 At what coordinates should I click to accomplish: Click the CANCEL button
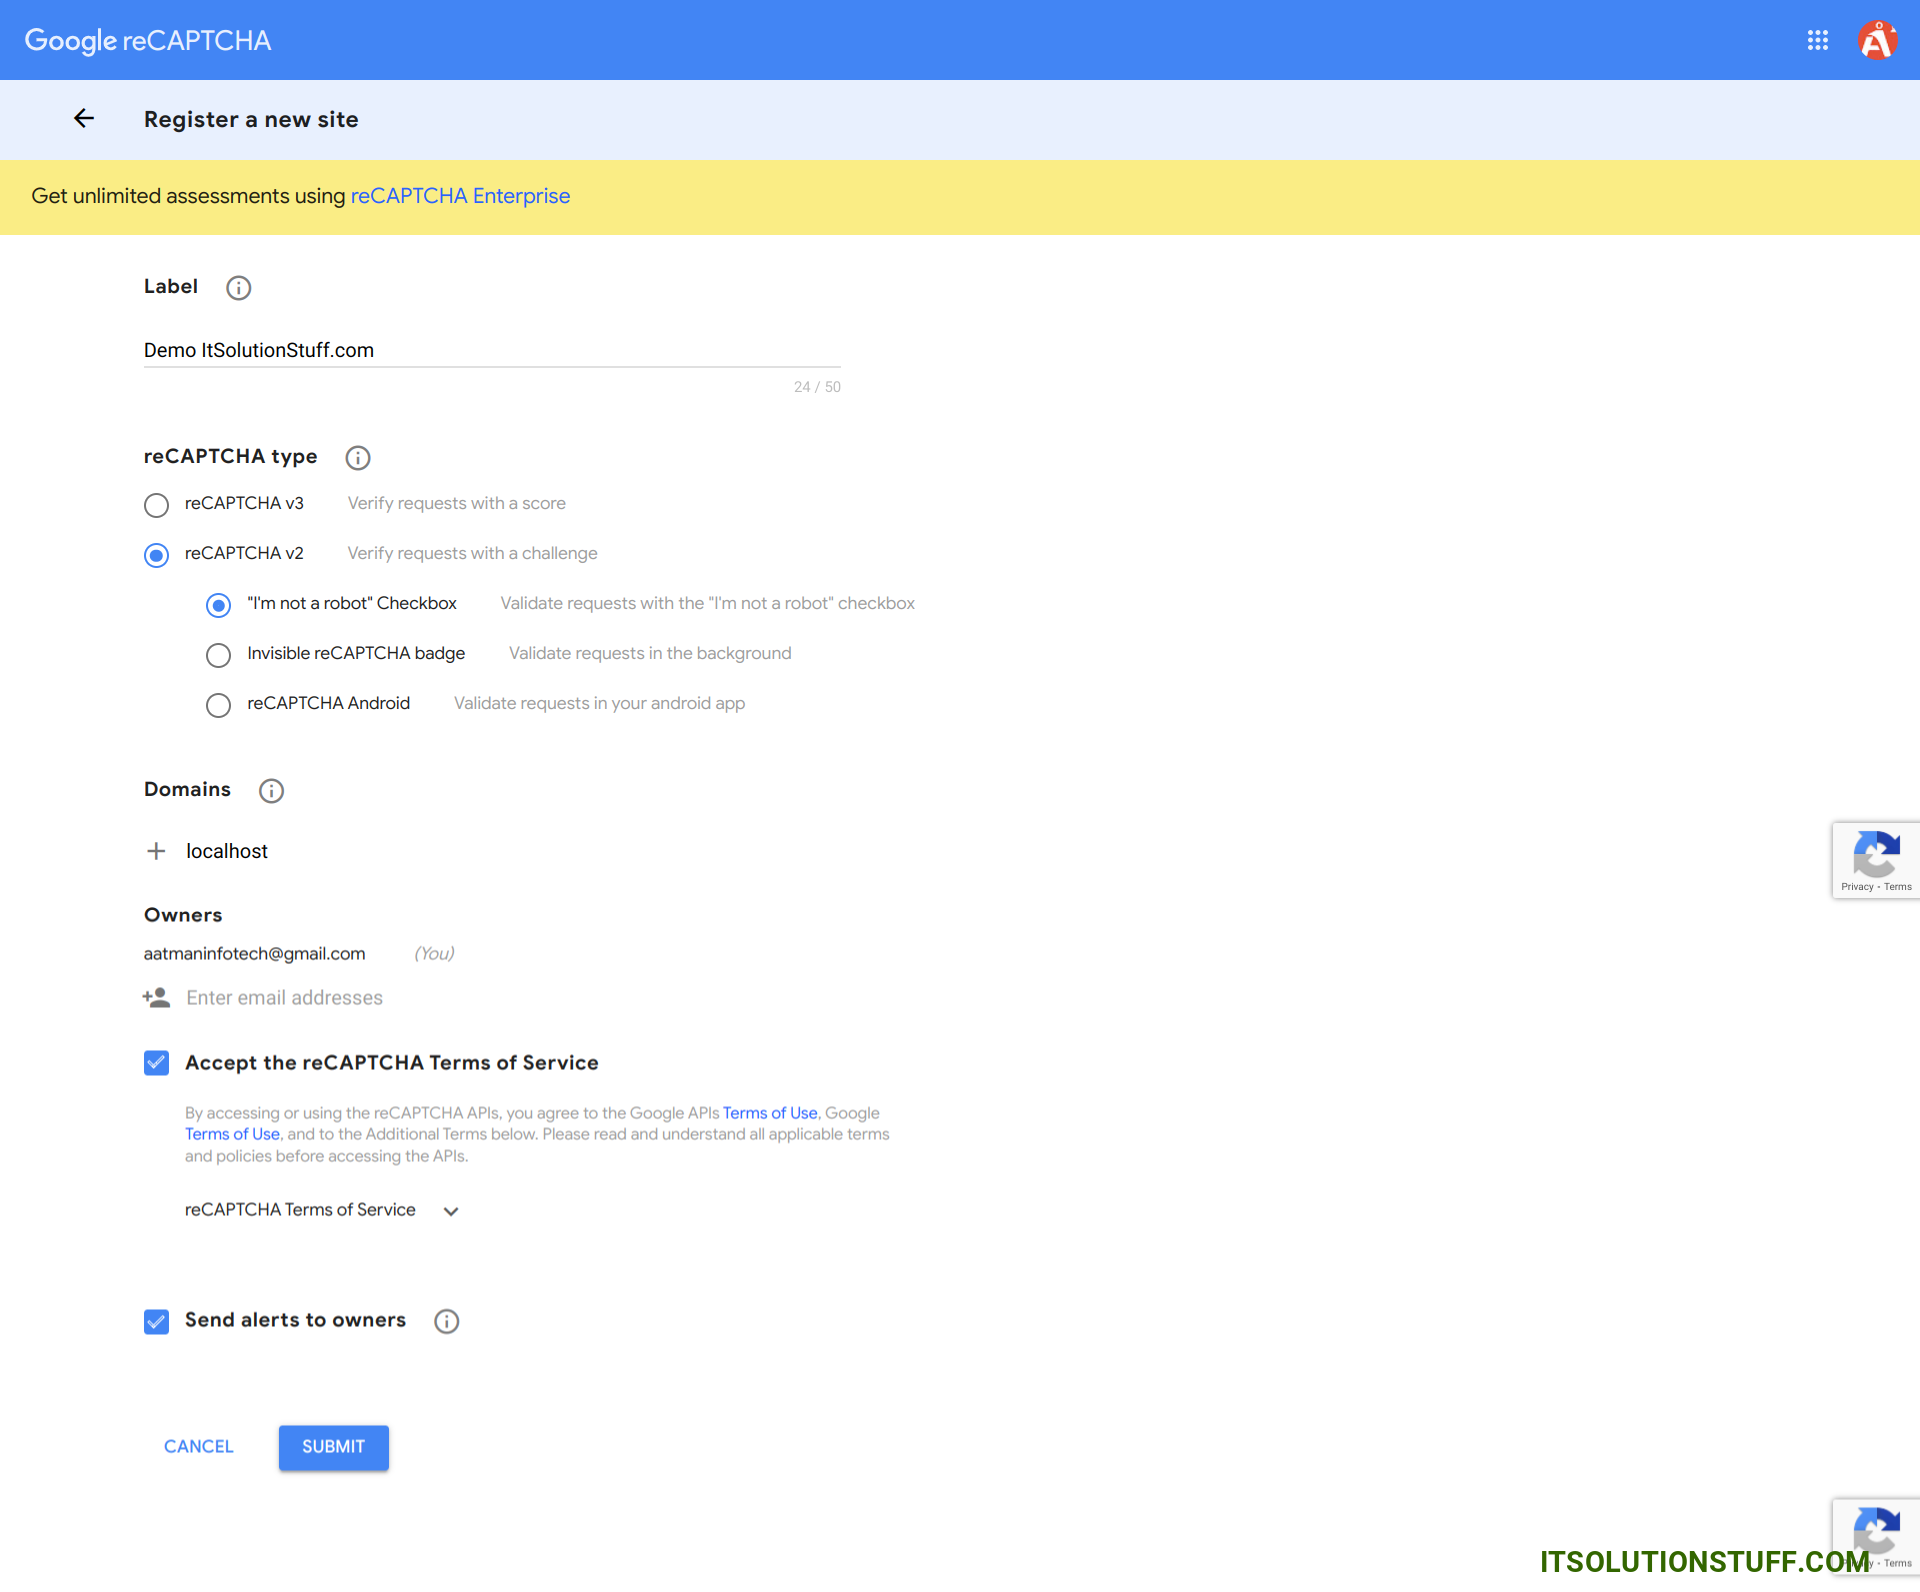tap(198, 1447)
